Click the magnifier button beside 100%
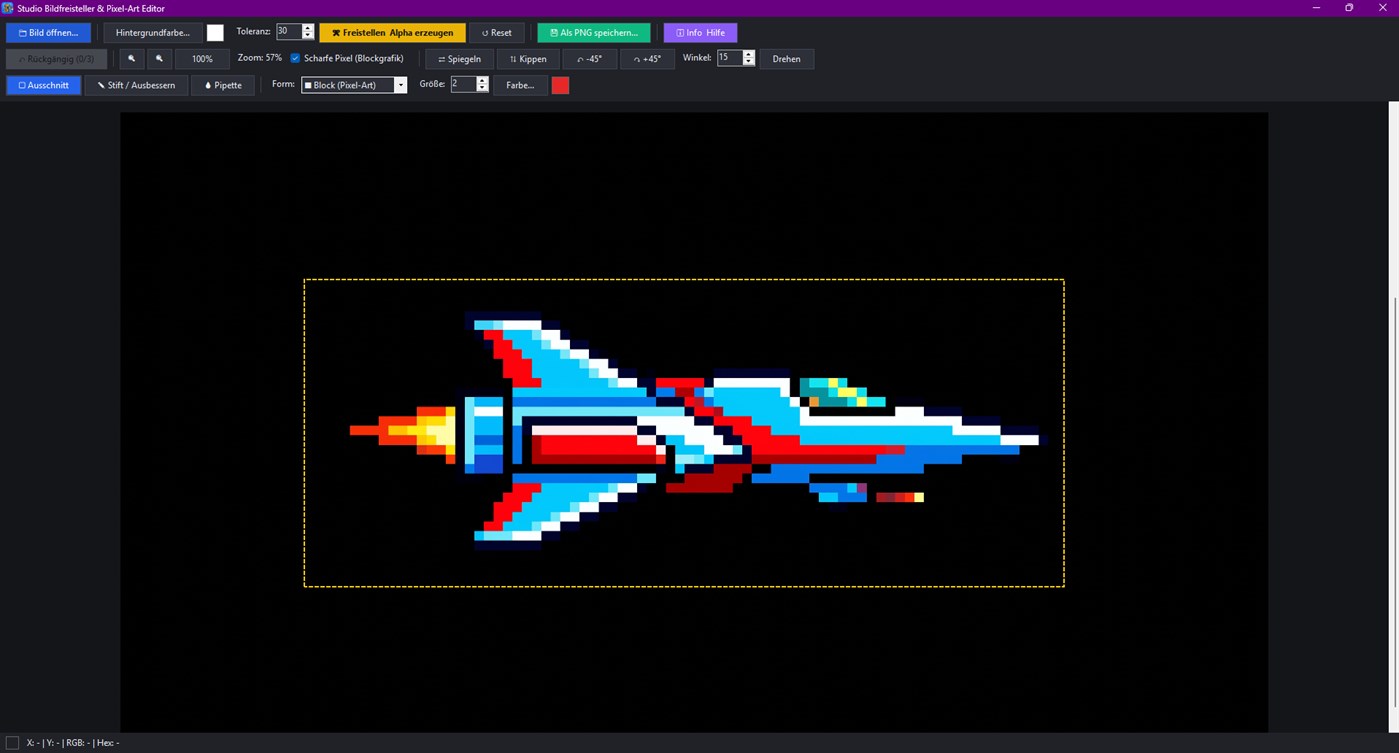 159,59
